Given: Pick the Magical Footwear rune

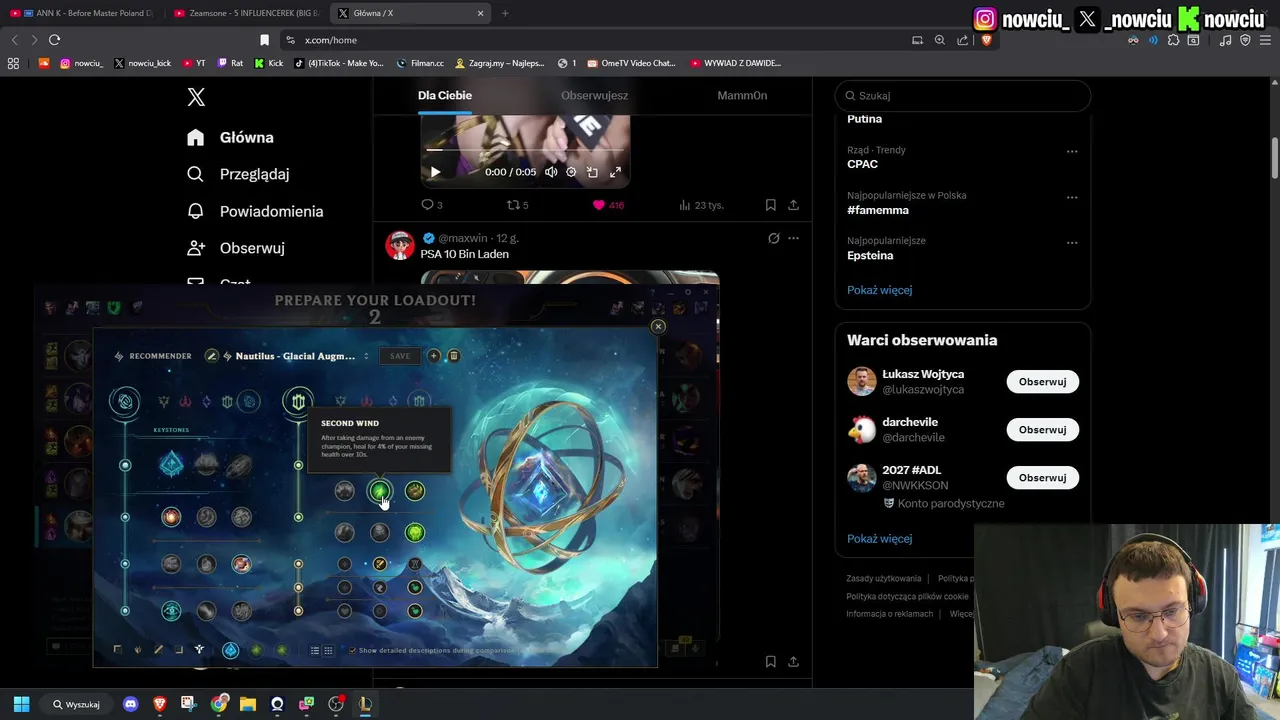Looking at the screenshot, I should 206,517.
